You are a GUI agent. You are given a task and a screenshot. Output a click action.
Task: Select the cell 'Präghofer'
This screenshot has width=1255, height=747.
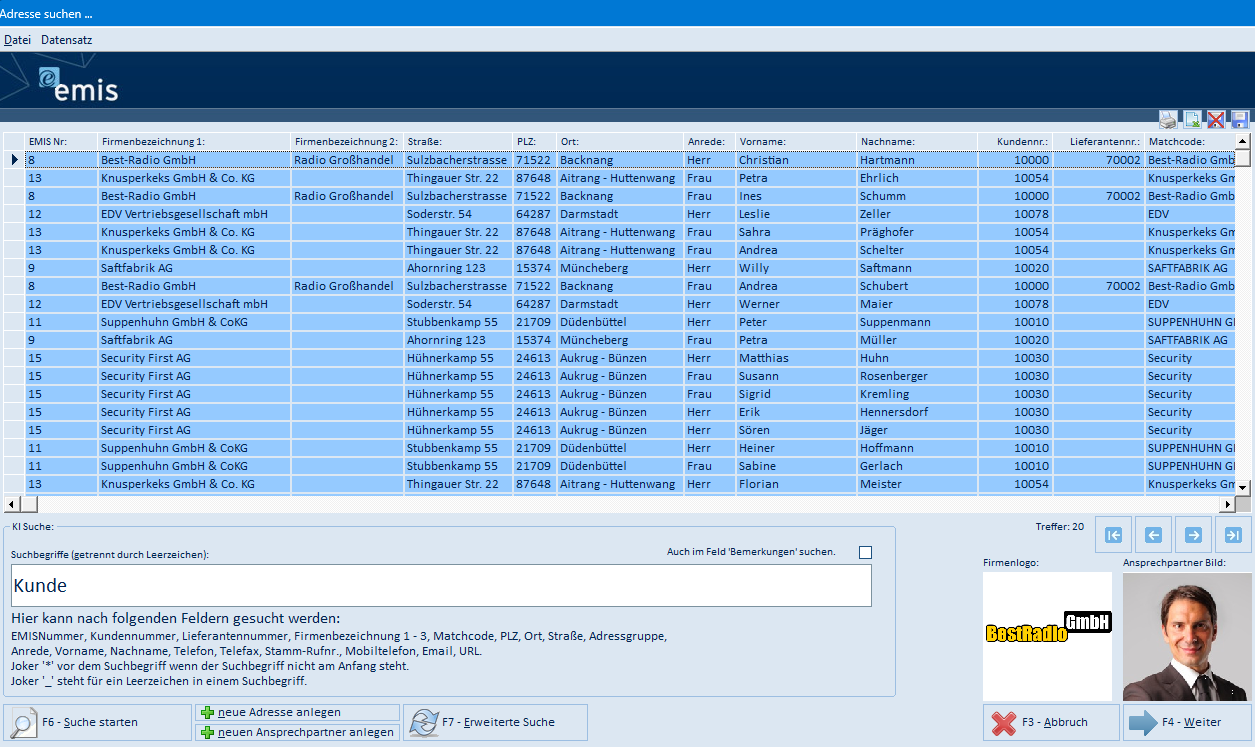tap(917, 232)
